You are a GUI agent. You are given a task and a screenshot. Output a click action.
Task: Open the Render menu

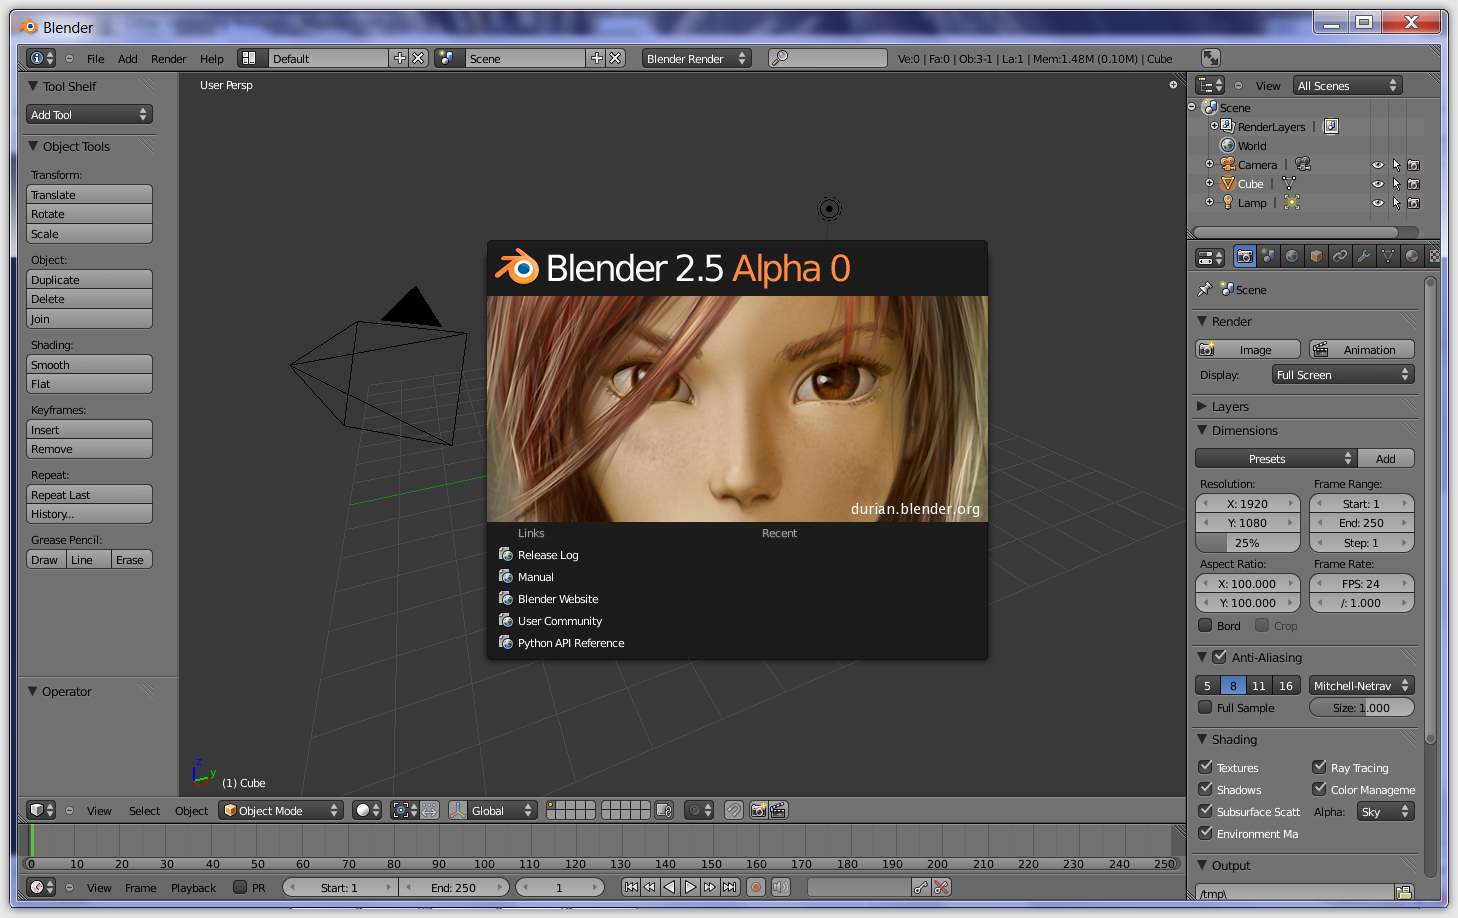pyautogui.click(x=168, y=58)
